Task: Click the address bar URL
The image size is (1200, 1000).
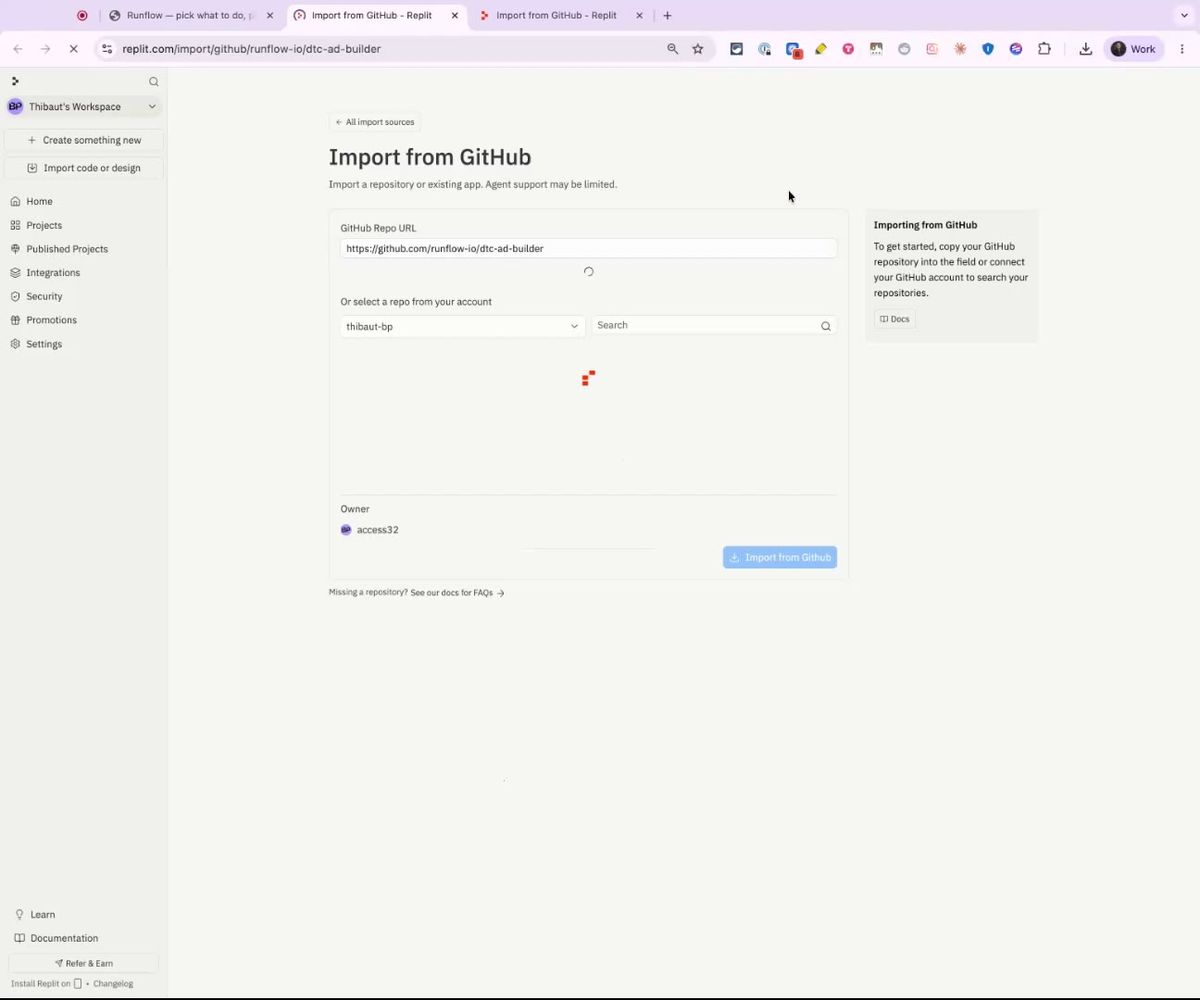Action: click(252, 49)
